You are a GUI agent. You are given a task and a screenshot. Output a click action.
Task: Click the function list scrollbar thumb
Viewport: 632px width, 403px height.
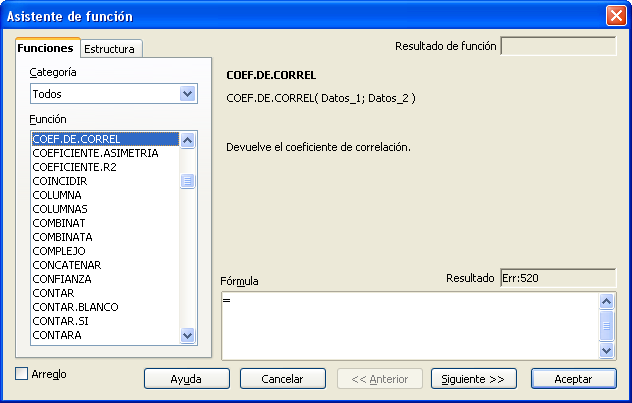(187, 181)
